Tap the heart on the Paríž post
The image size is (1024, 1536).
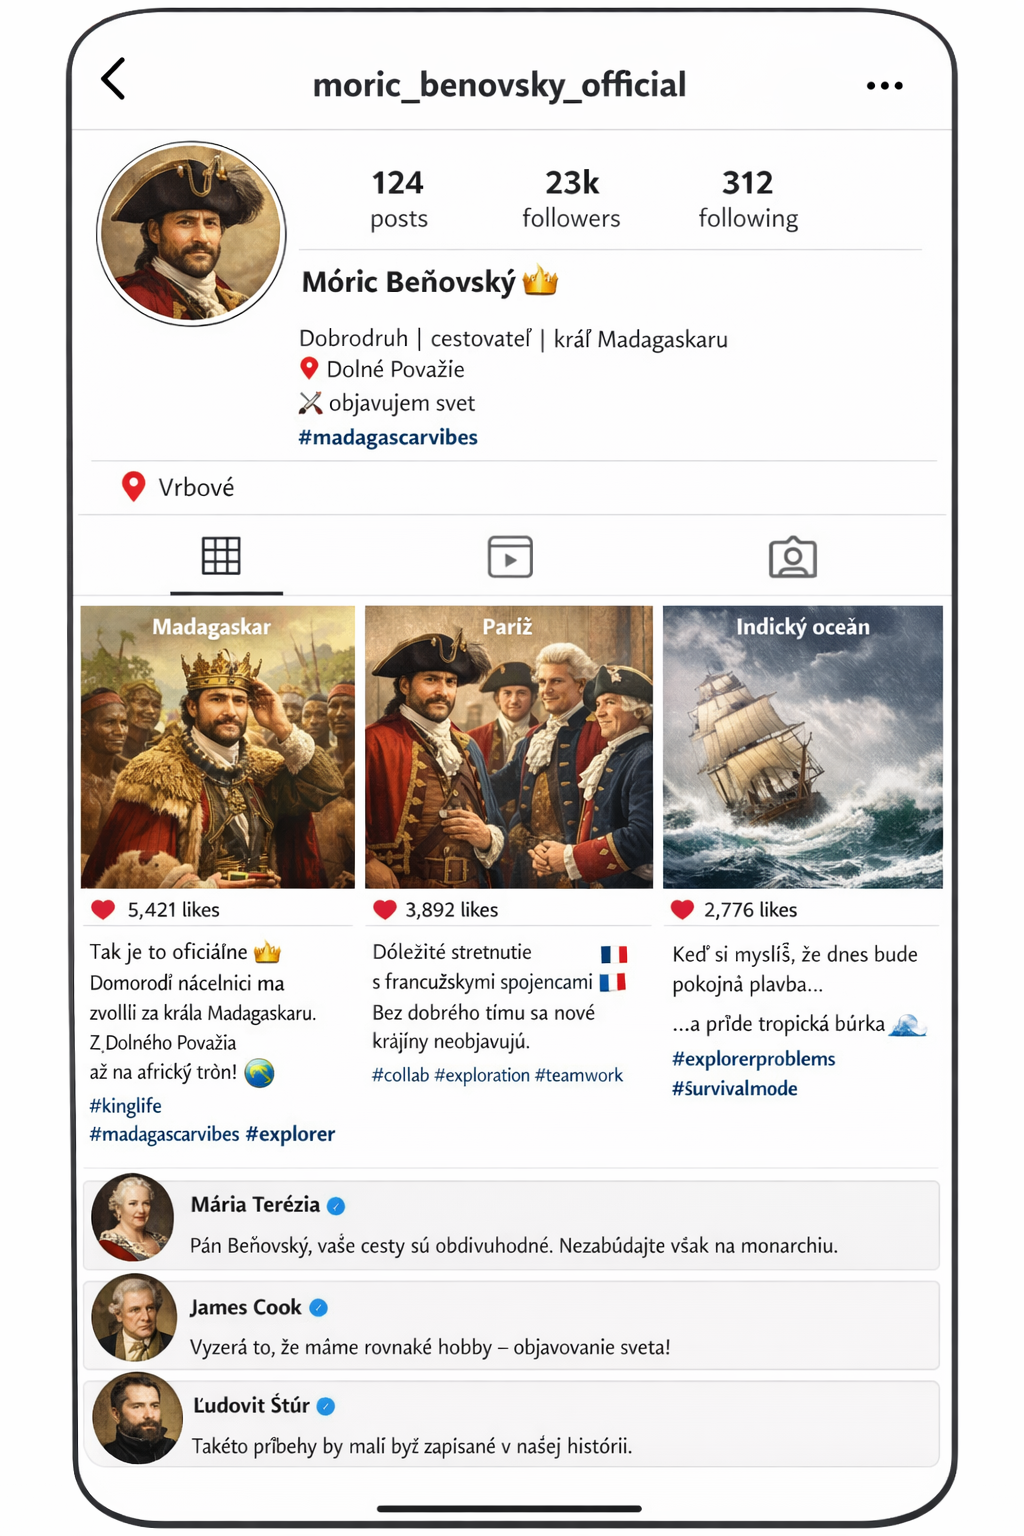tap(385, 910)
